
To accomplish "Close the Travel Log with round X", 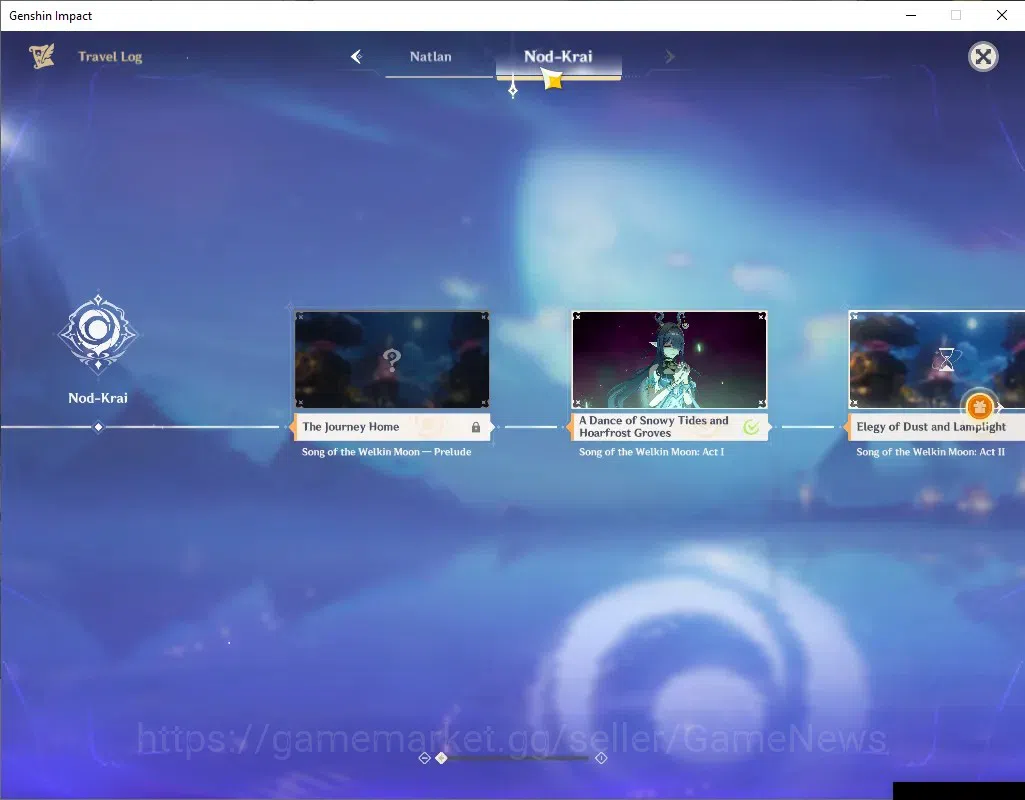I will pyautogui.click(x=983, y=57).
